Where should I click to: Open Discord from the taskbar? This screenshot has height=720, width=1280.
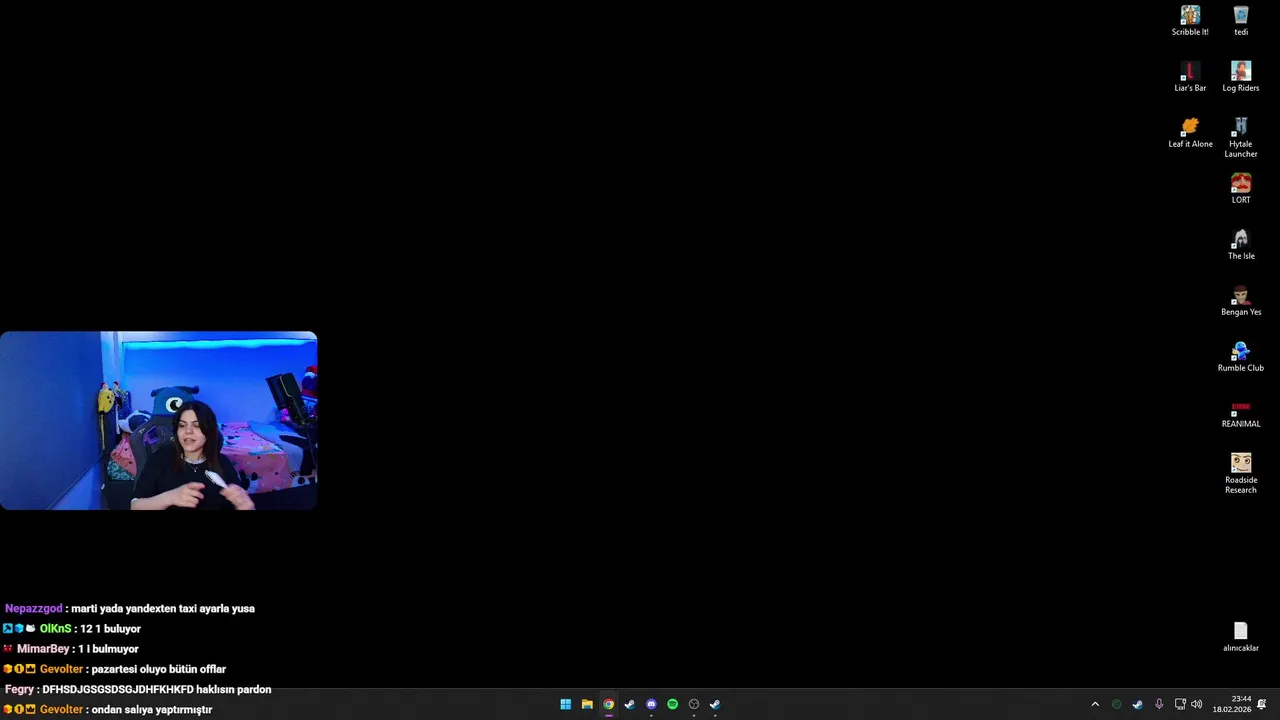(x=651, y=704)
